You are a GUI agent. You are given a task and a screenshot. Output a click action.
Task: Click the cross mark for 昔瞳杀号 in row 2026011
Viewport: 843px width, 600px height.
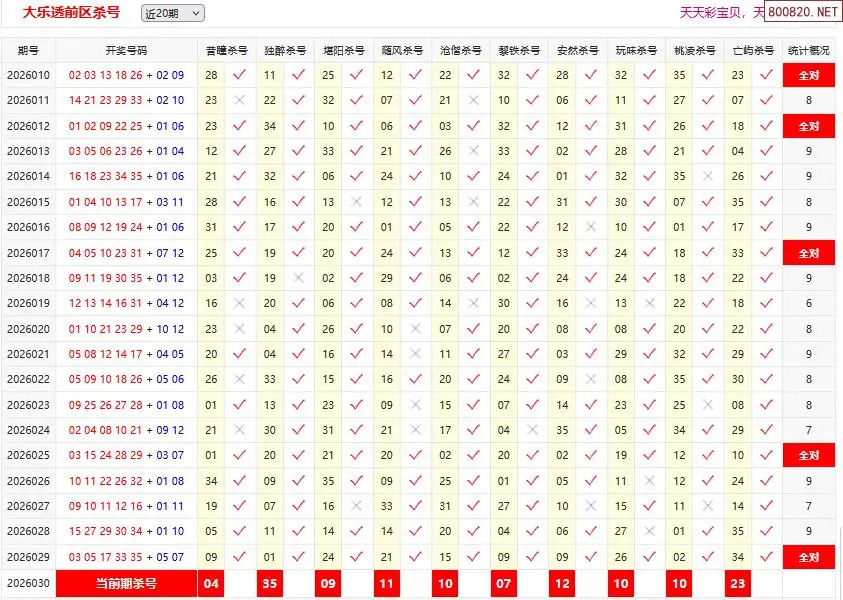pos(239,100)
